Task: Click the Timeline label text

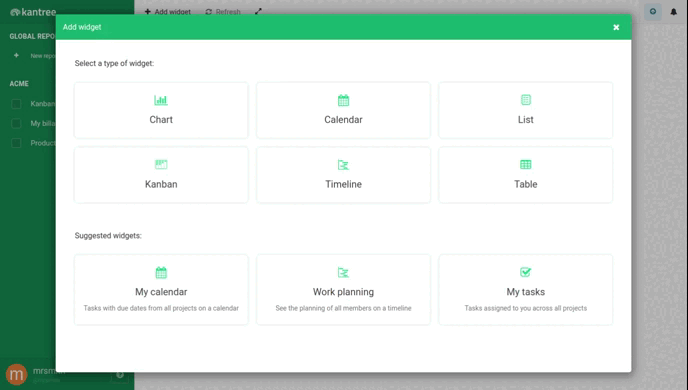Action: tap(343, 184)
